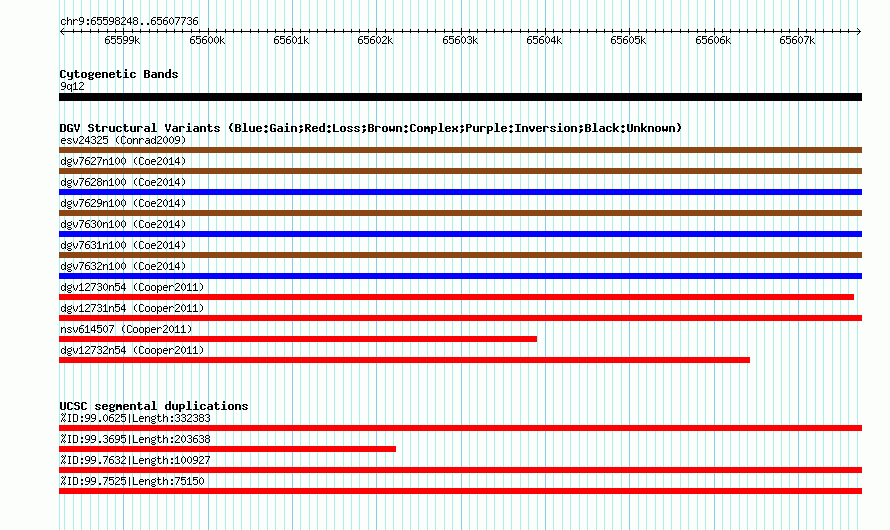890x530 pixels.
Task: Open the dgv7630n100 (Coe2014) label
Action: 123,224
